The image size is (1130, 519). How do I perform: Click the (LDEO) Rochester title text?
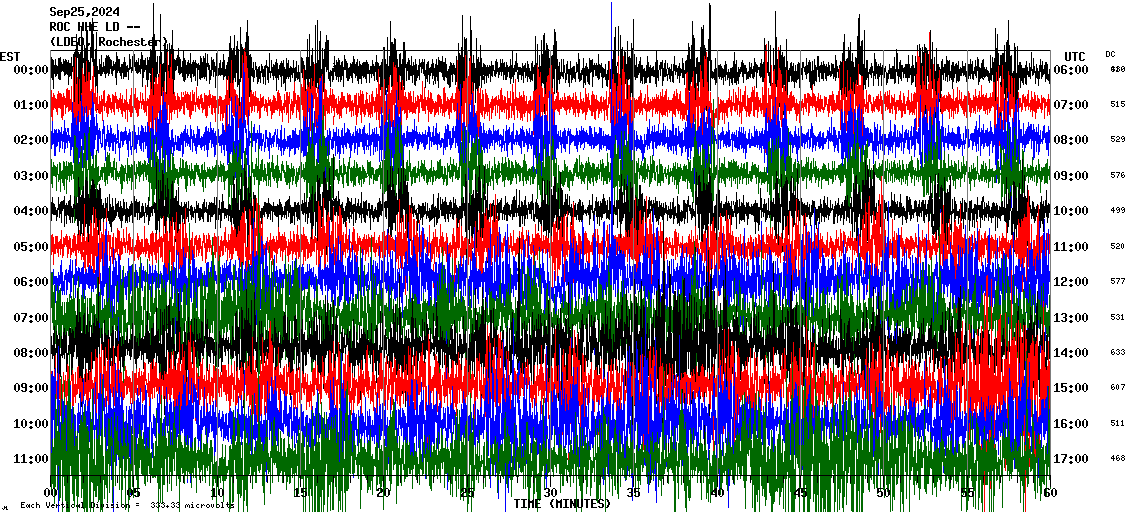(x=108, y=42)
